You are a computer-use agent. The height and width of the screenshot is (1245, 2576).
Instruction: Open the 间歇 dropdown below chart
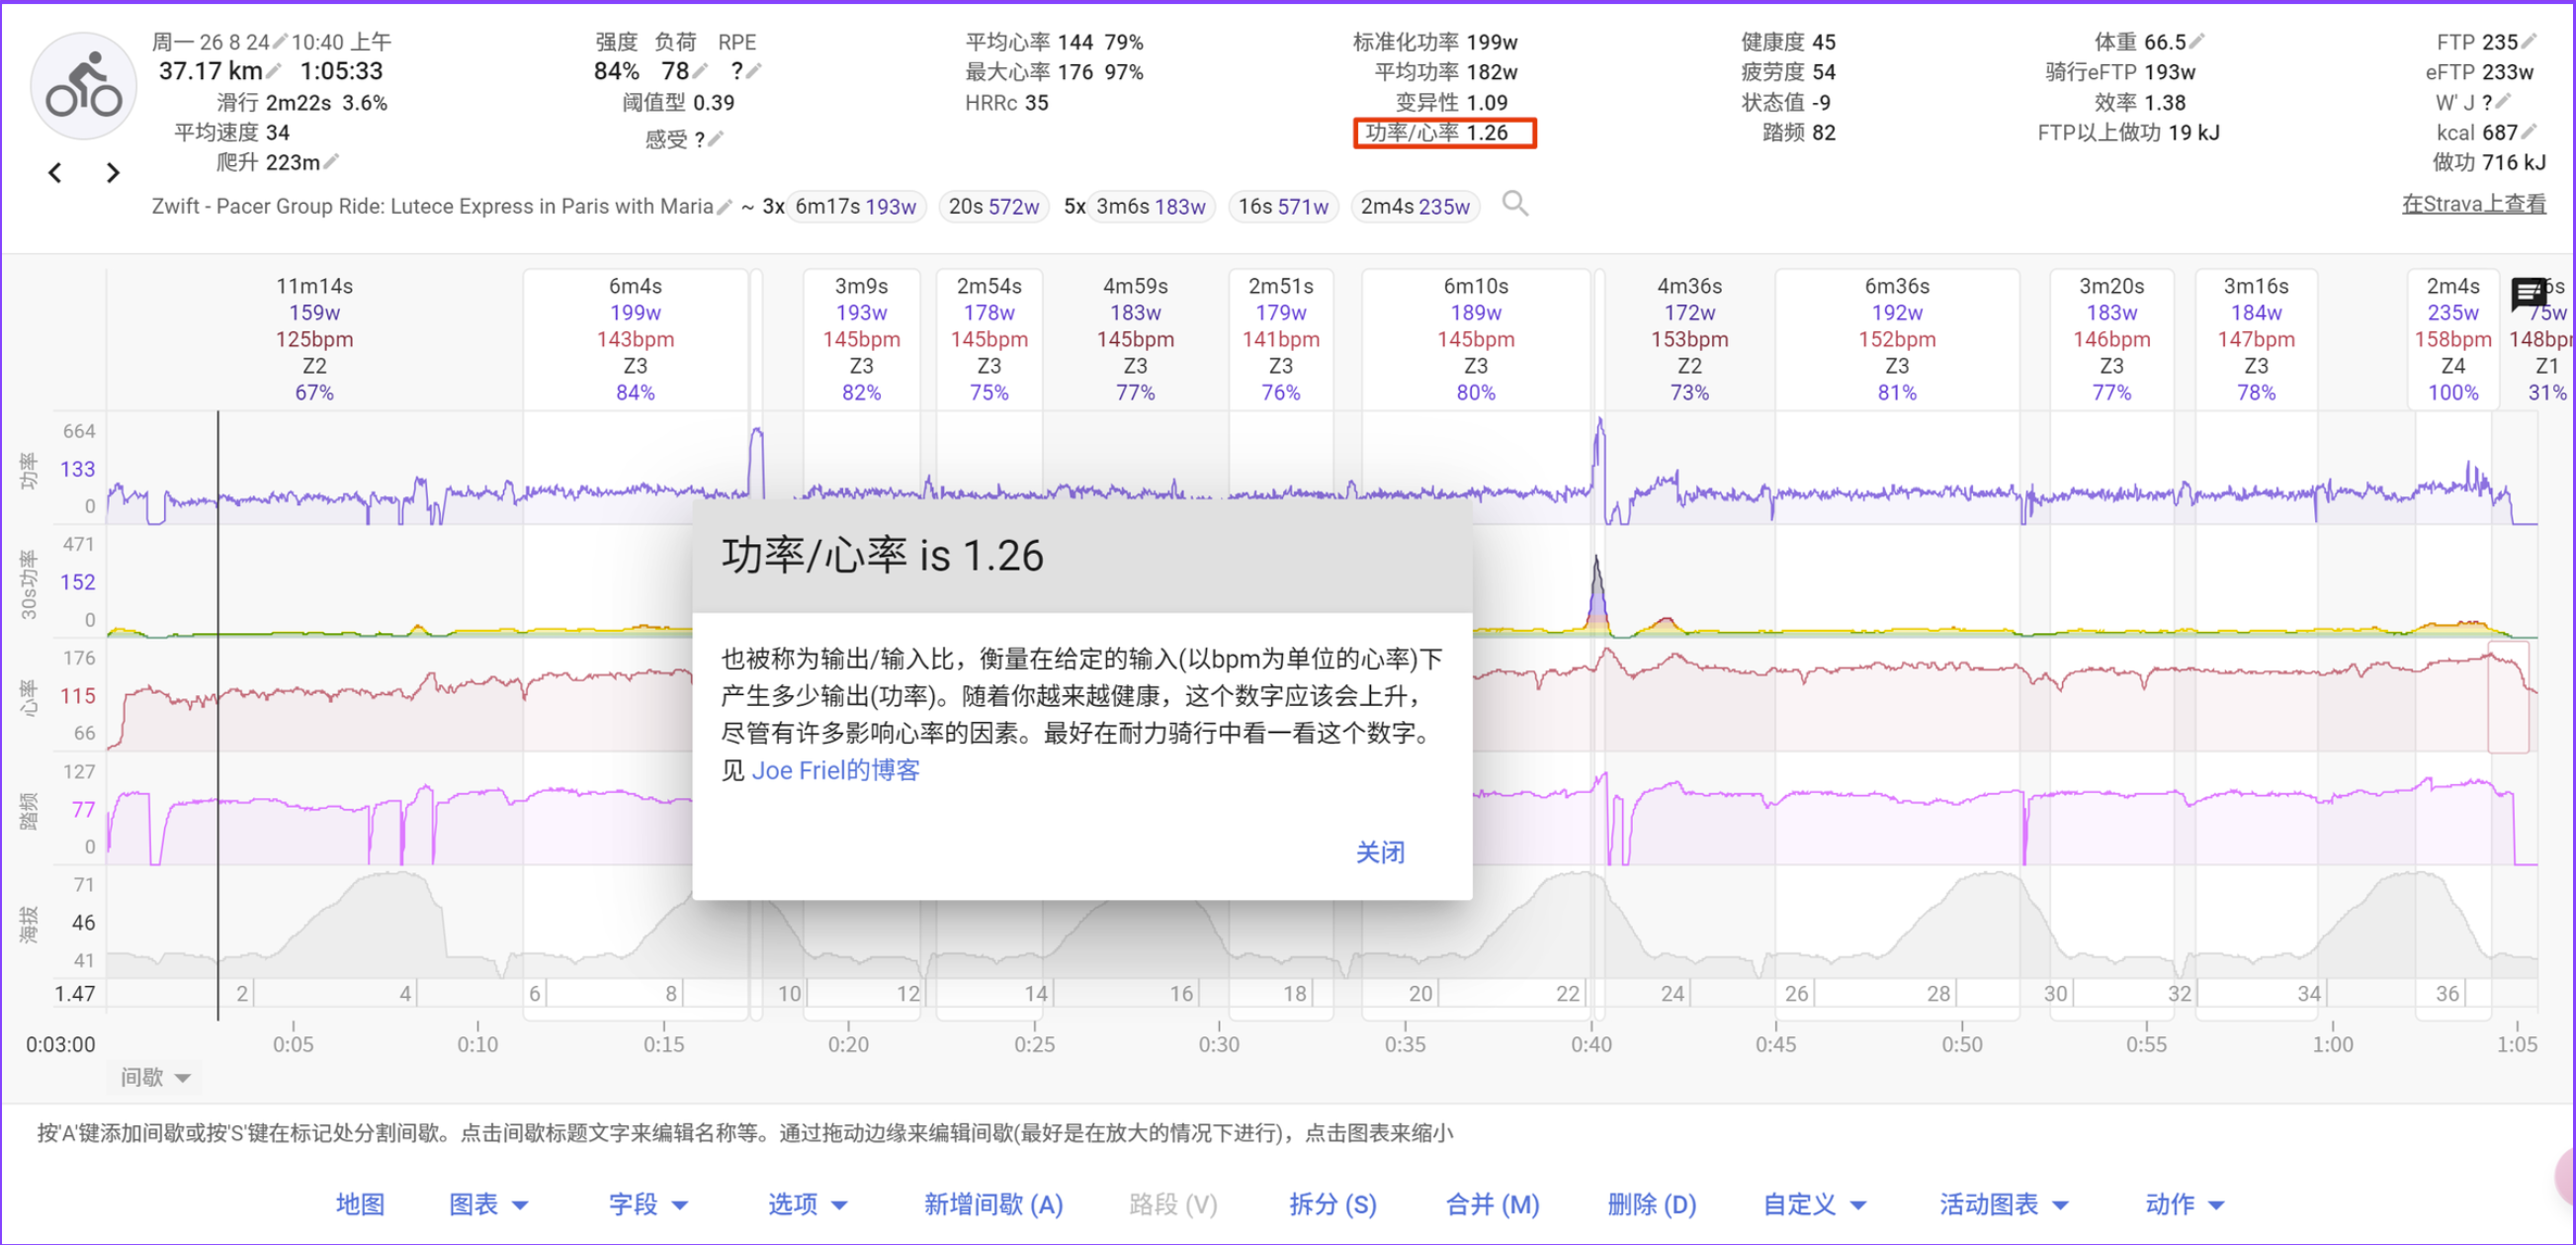(155, 1077)
